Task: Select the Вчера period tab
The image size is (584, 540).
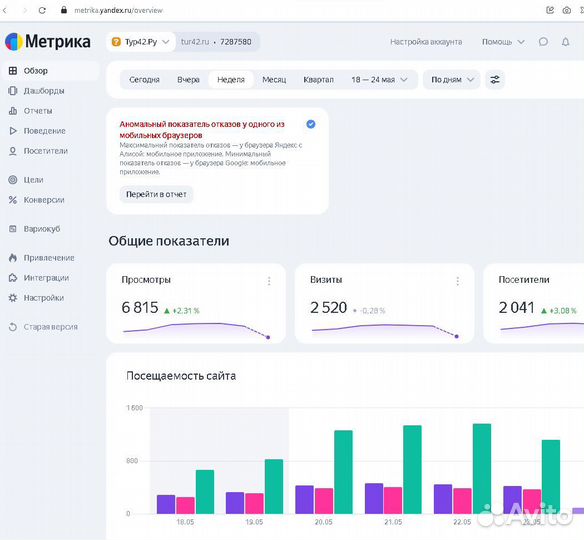Action: (188, 80)
